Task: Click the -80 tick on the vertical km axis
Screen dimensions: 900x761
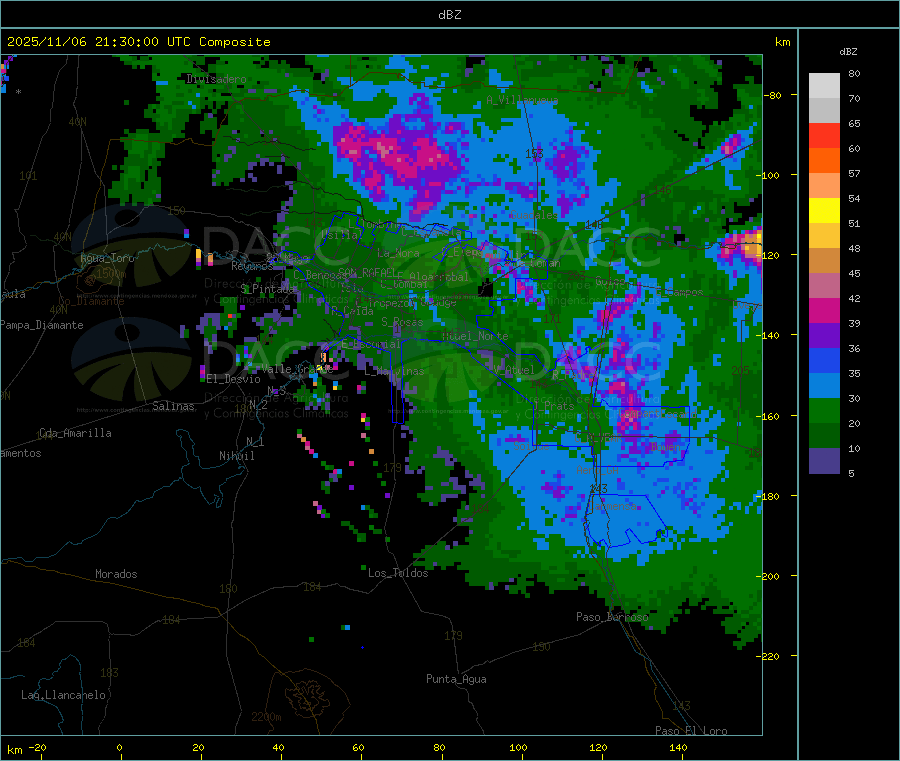Action: pos(773,95)
